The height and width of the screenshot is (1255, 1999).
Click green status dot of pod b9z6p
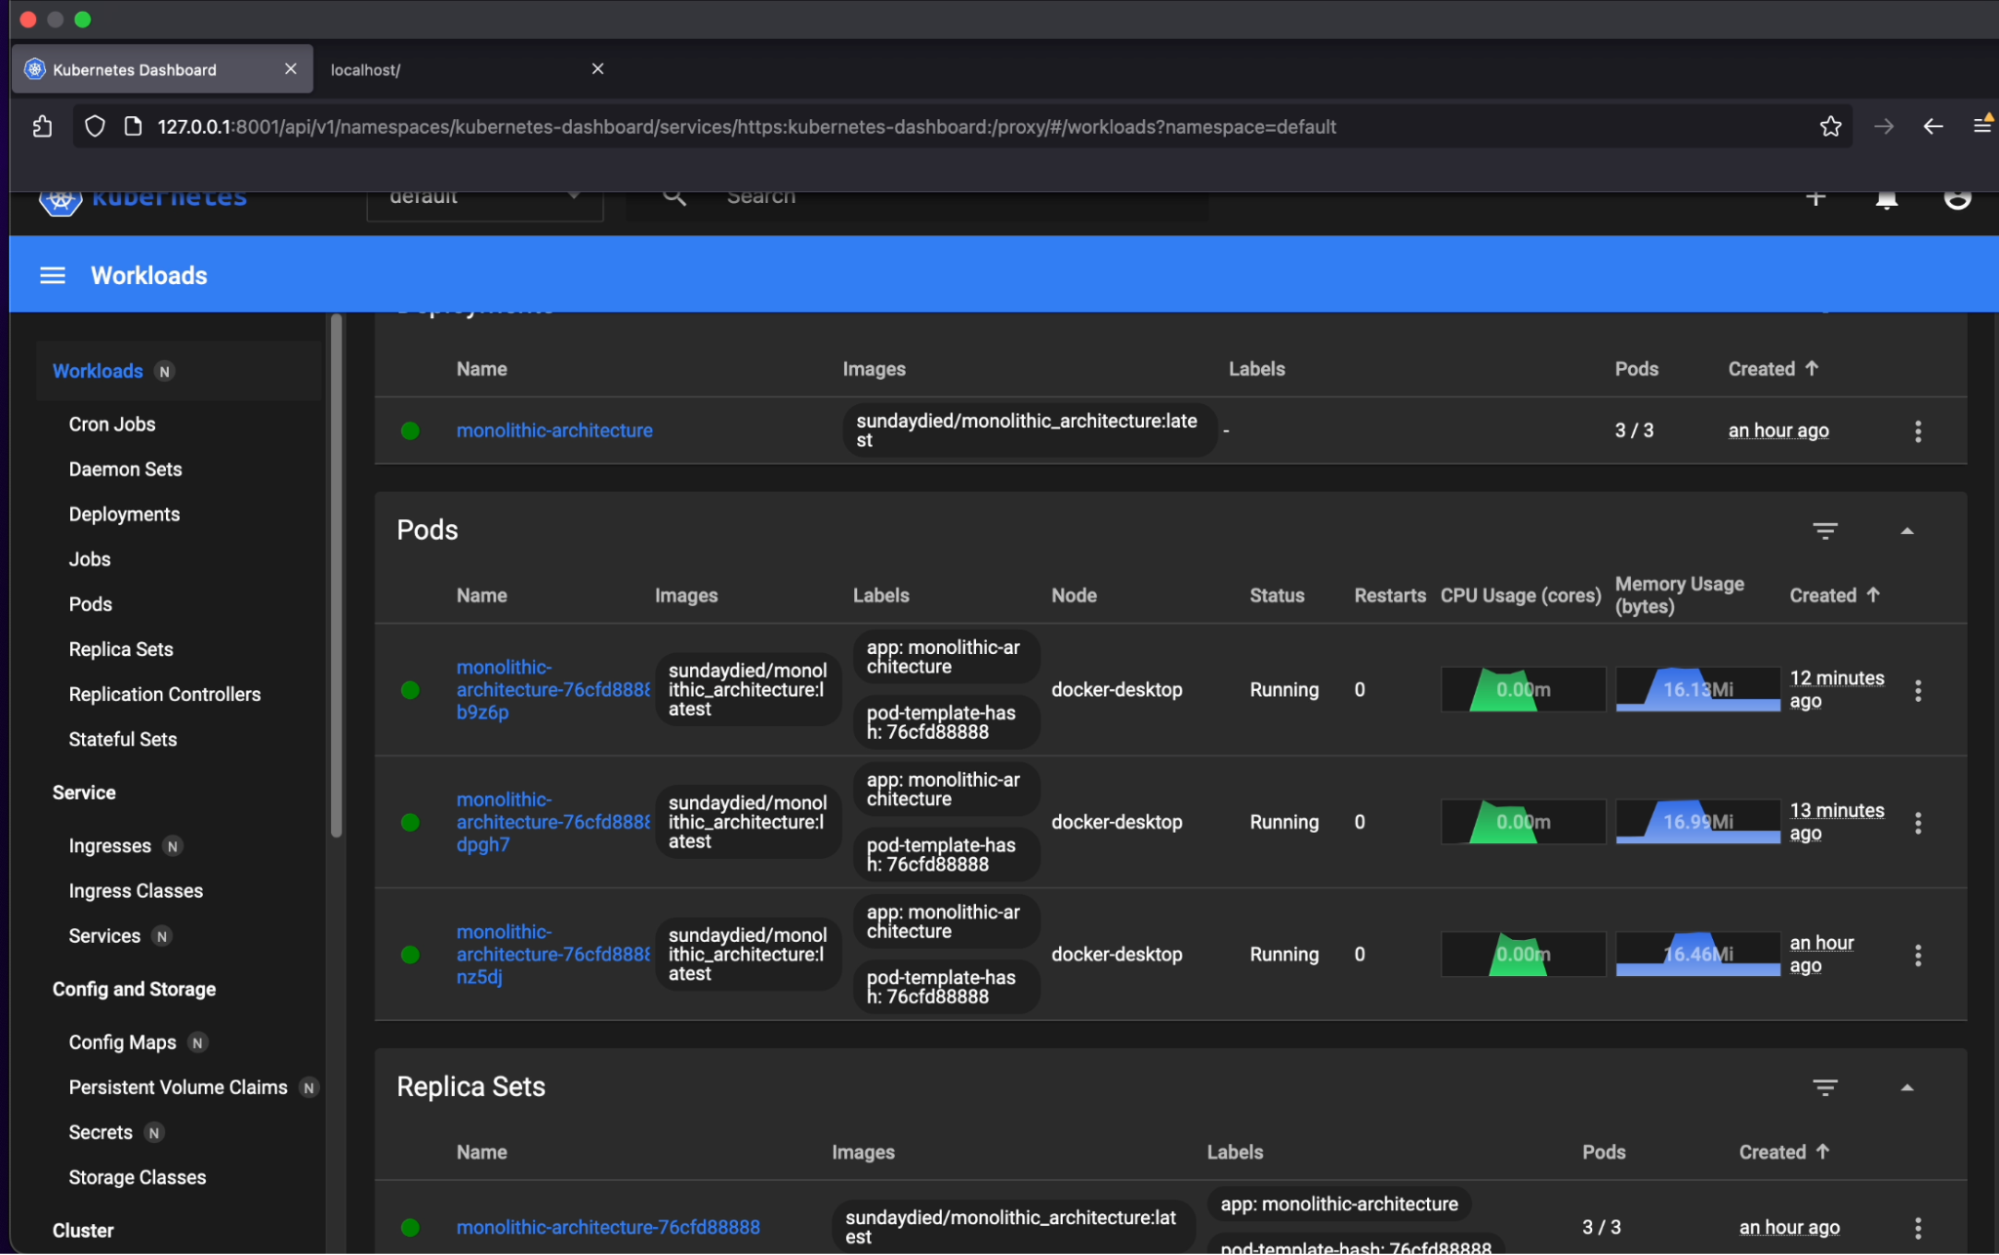tap(410, 690)
